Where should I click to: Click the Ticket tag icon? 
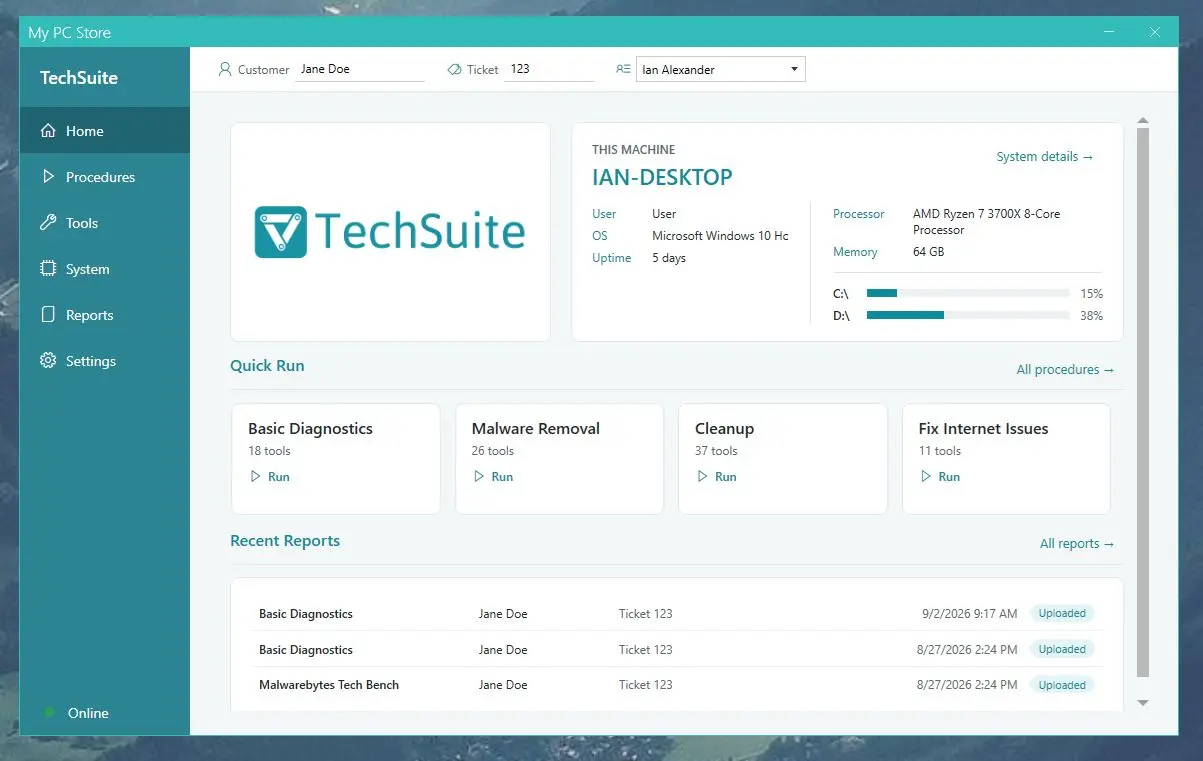click(455, 69)
